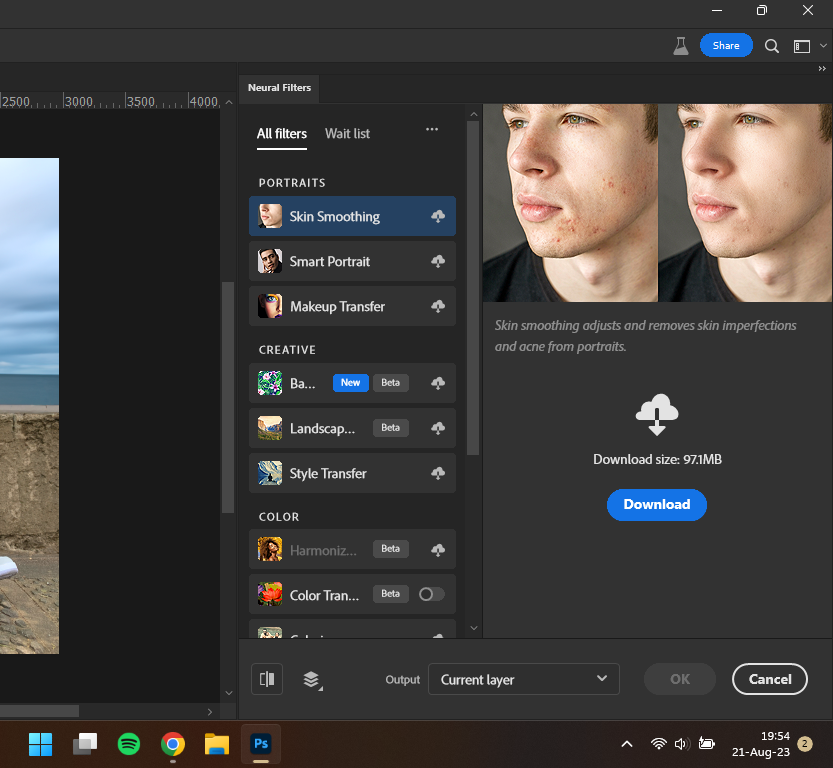The height and width of the screenshot is (768, 833).
Task: Click the large cloud download icon
Action: [657, 415]
